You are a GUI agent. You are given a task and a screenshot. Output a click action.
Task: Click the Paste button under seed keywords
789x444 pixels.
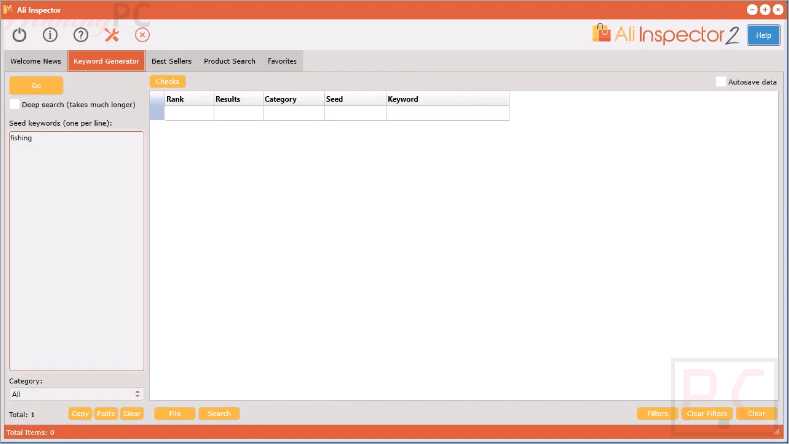point(106,413)
